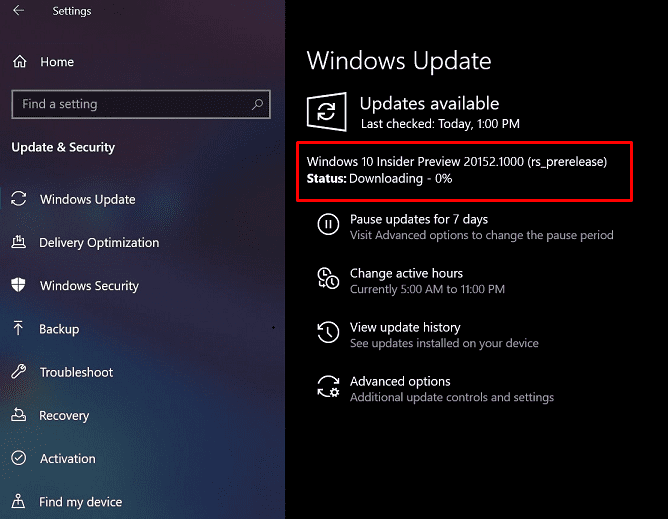Select Windows Update in sidebar
This screenshot has height=519, width=668.
click(x=87, y=199)
